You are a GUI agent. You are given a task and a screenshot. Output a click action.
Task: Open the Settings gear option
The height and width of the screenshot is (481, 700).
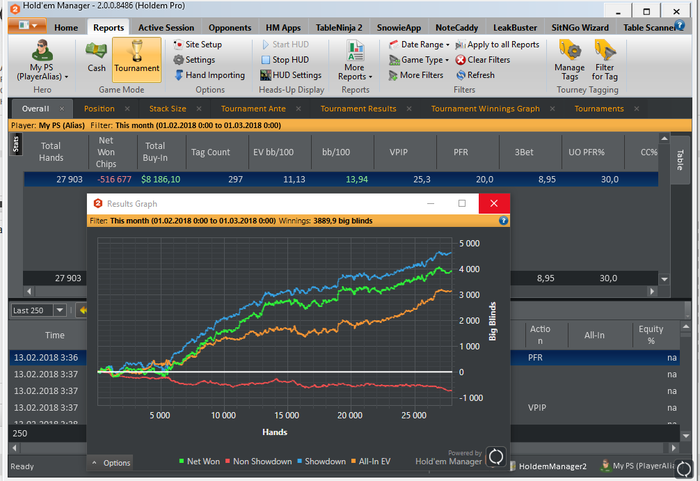tap(194, 59)
